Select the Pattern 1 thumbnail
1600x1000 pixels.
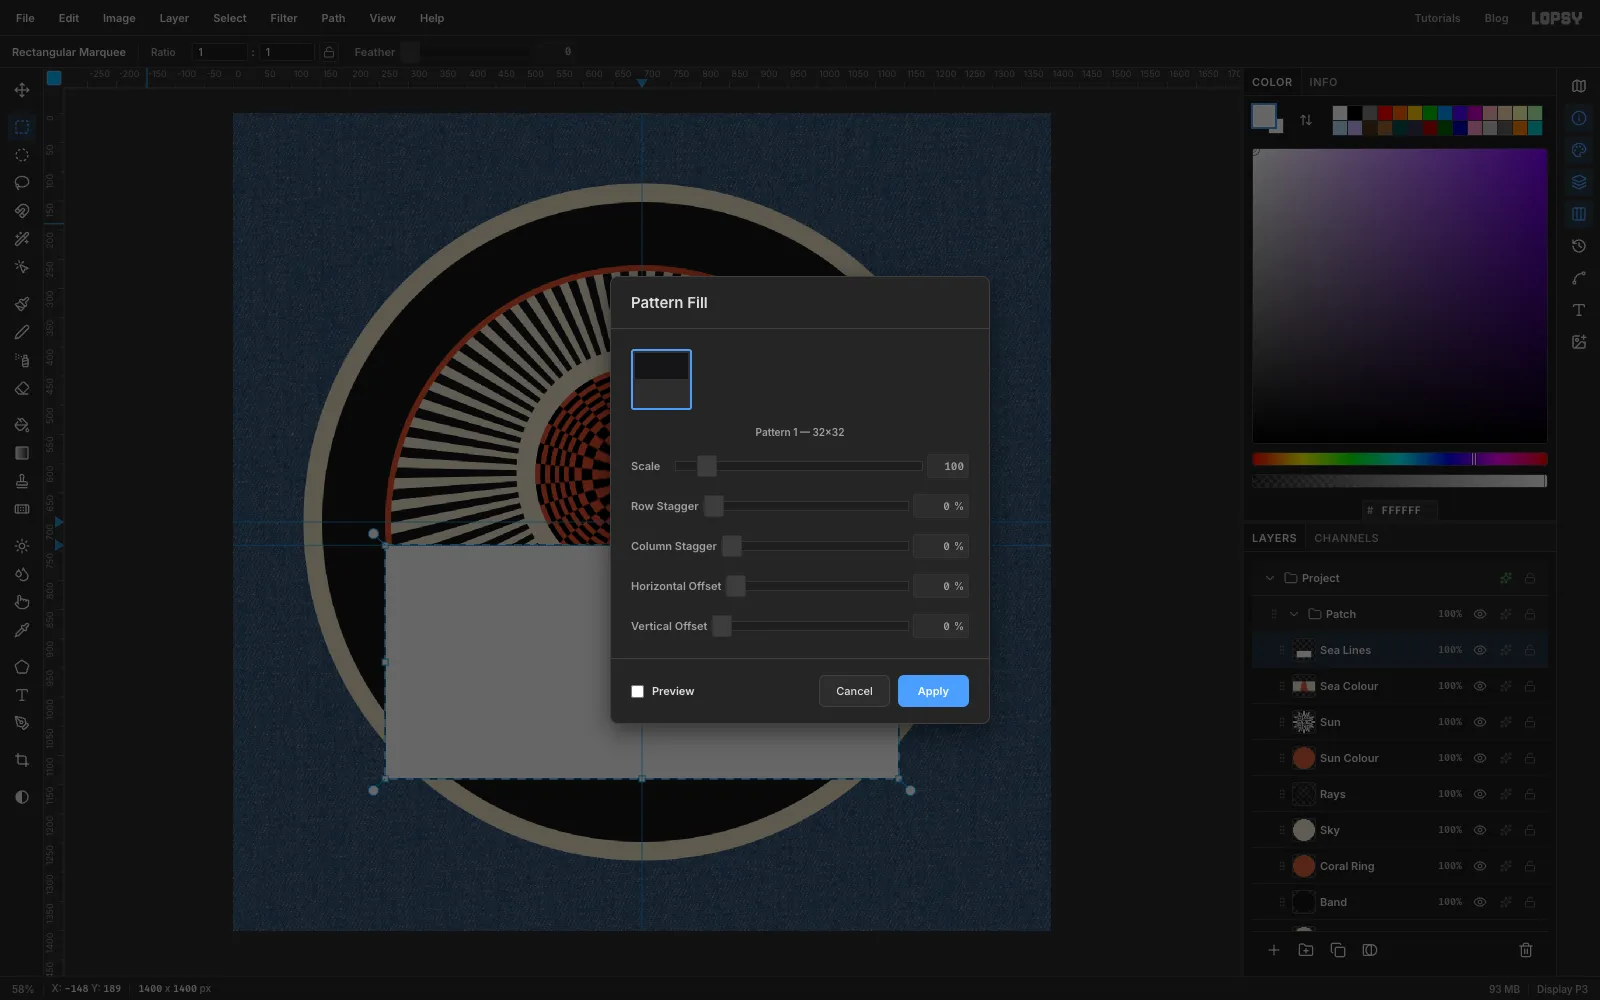(x=661, y=379)
